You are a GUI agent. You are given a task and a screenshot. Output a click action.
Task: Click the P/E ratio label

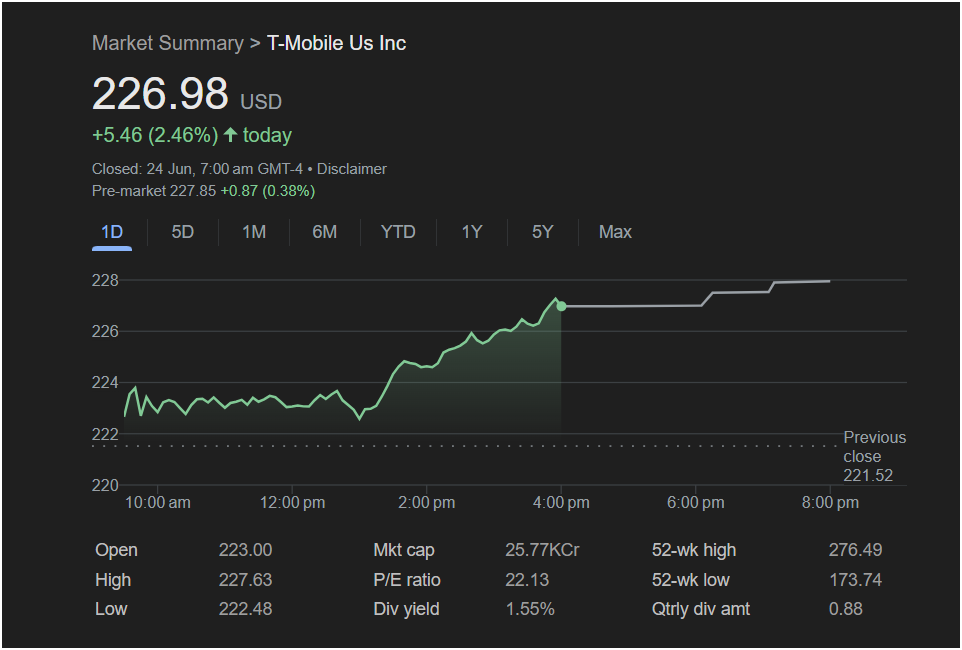tap(407, 579)
